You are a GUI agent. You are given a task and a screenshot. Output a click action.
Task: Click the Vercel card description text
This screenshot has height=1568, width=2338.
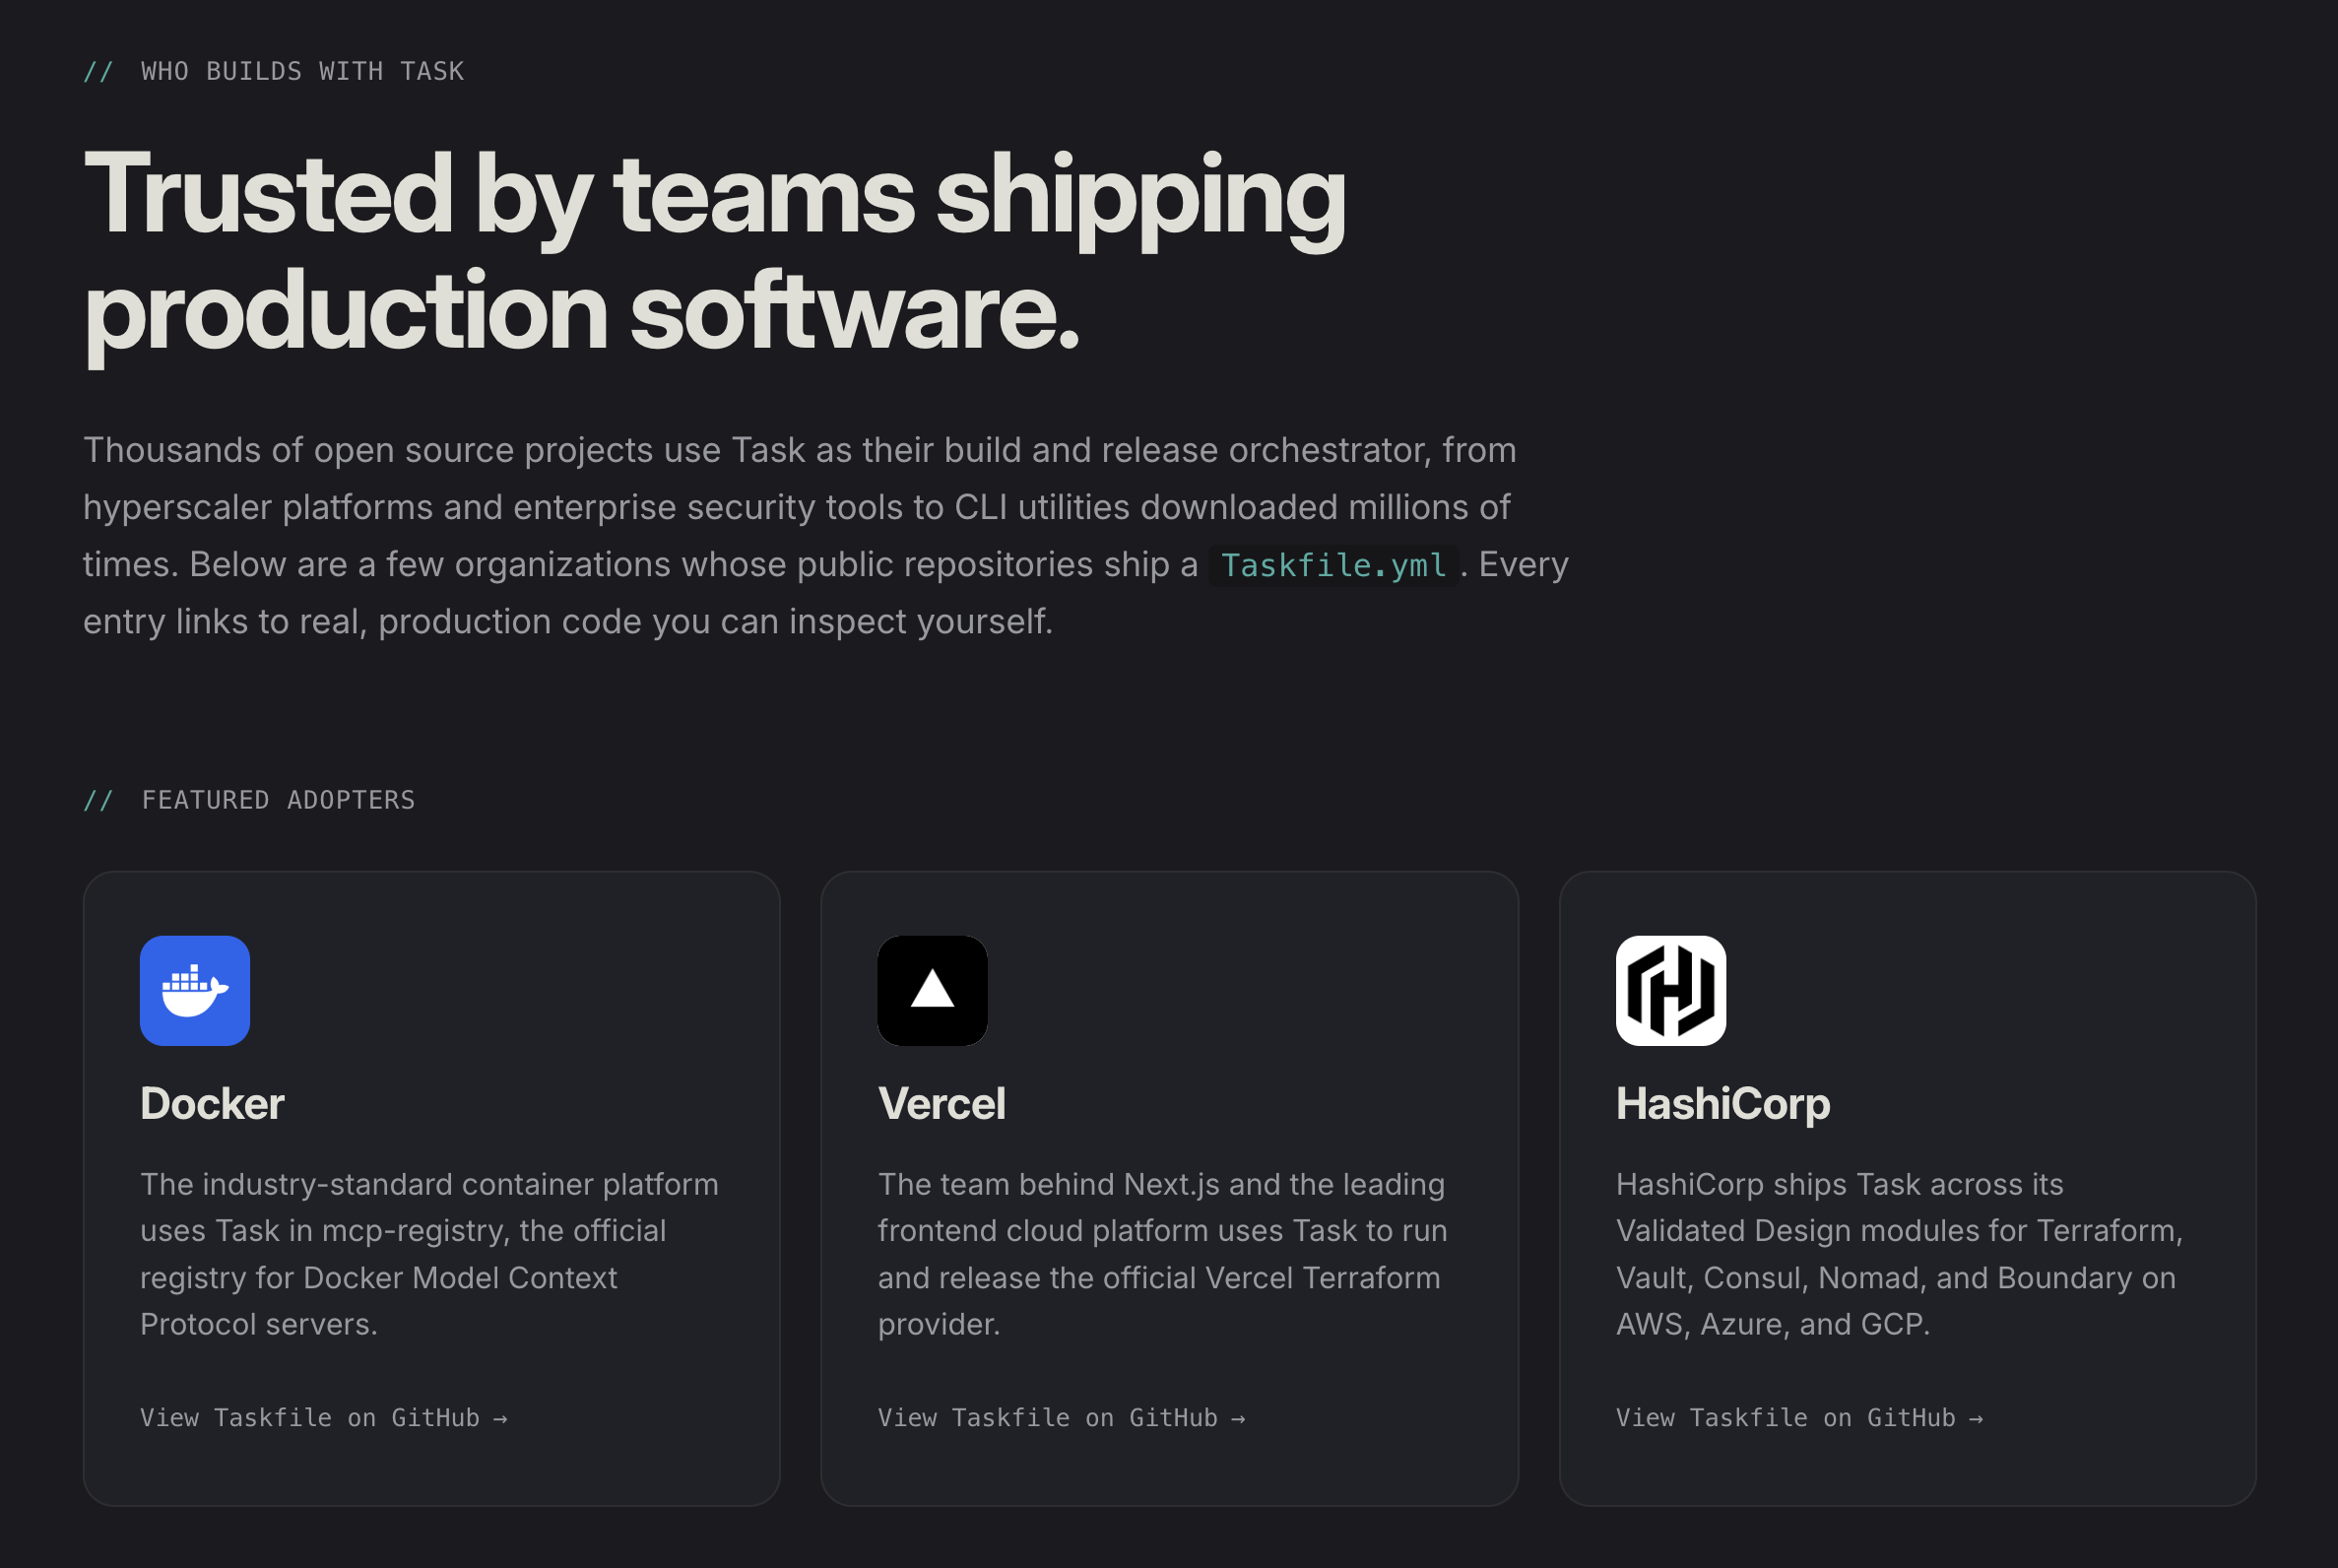(1163, 1254)
